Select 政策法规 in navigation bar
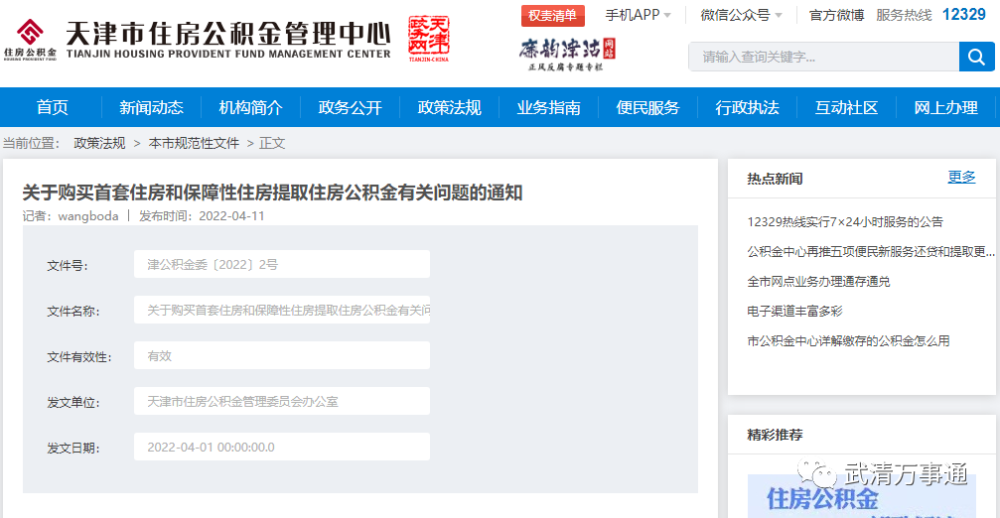Viewport: 1000px width, 518px height. coord(449,107)
